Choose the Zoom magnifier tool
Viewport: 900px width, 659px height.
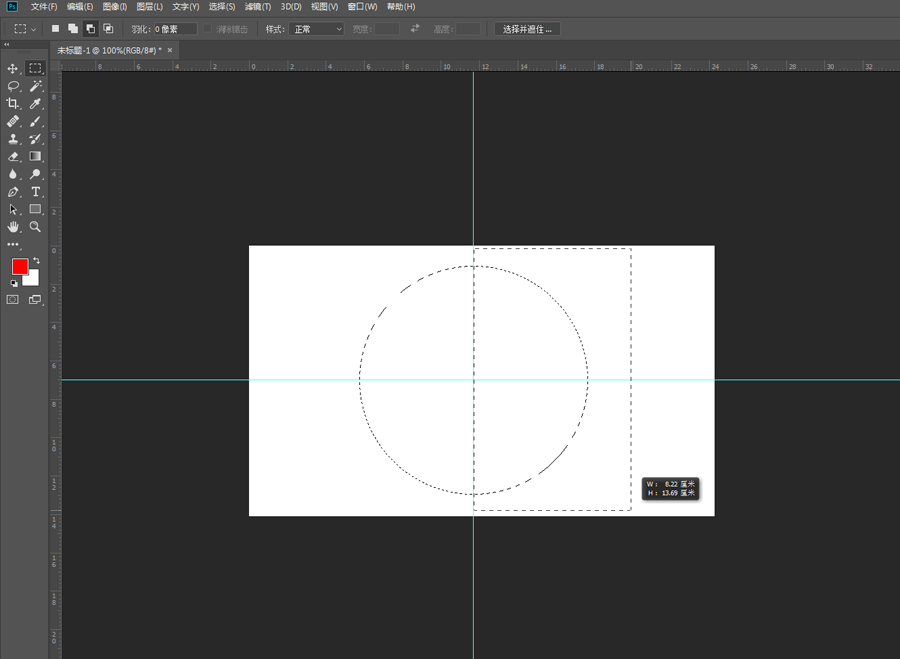point(36,227)
